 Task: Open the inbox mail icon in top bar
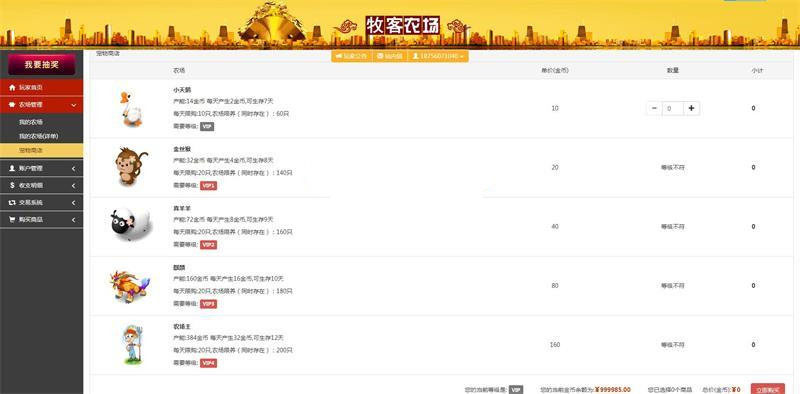click(380, 56)
